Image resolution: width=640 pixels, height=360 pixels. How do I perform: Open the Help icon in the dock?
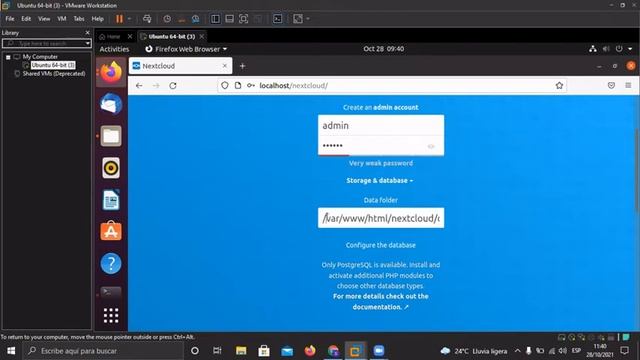pyautogui.click(x=111, y=263)
